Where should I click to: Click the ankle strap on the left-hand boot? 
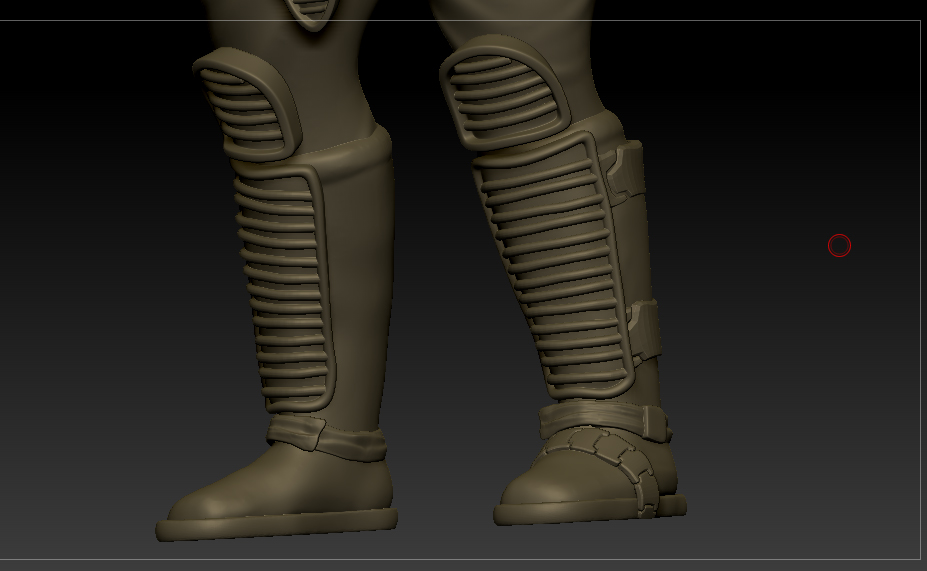(x=326, y=439)
